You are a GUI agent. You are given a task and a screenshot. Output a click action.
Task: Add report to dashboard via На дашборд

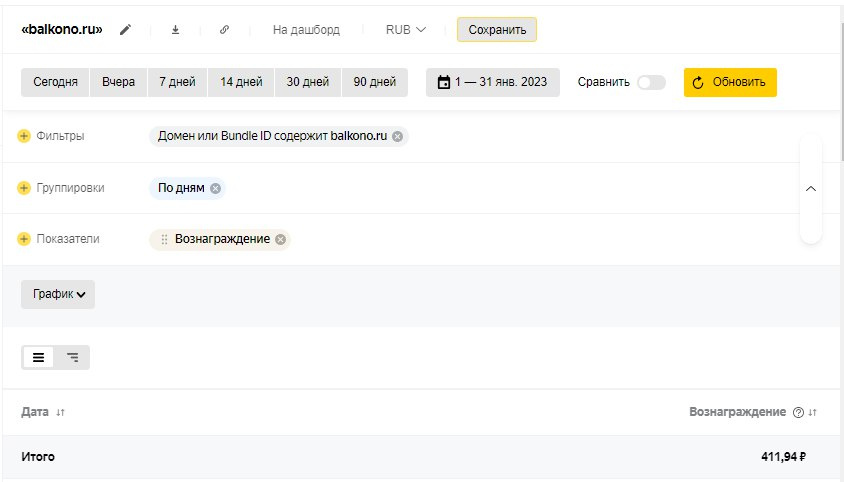pyautogui.click(x=306, y=30)
